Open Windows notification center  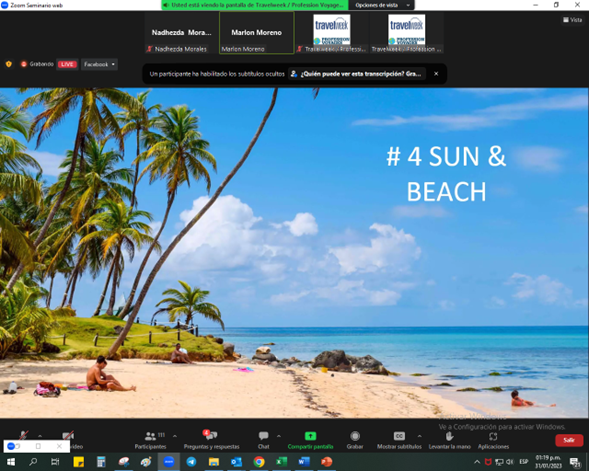tap(575, 462)
